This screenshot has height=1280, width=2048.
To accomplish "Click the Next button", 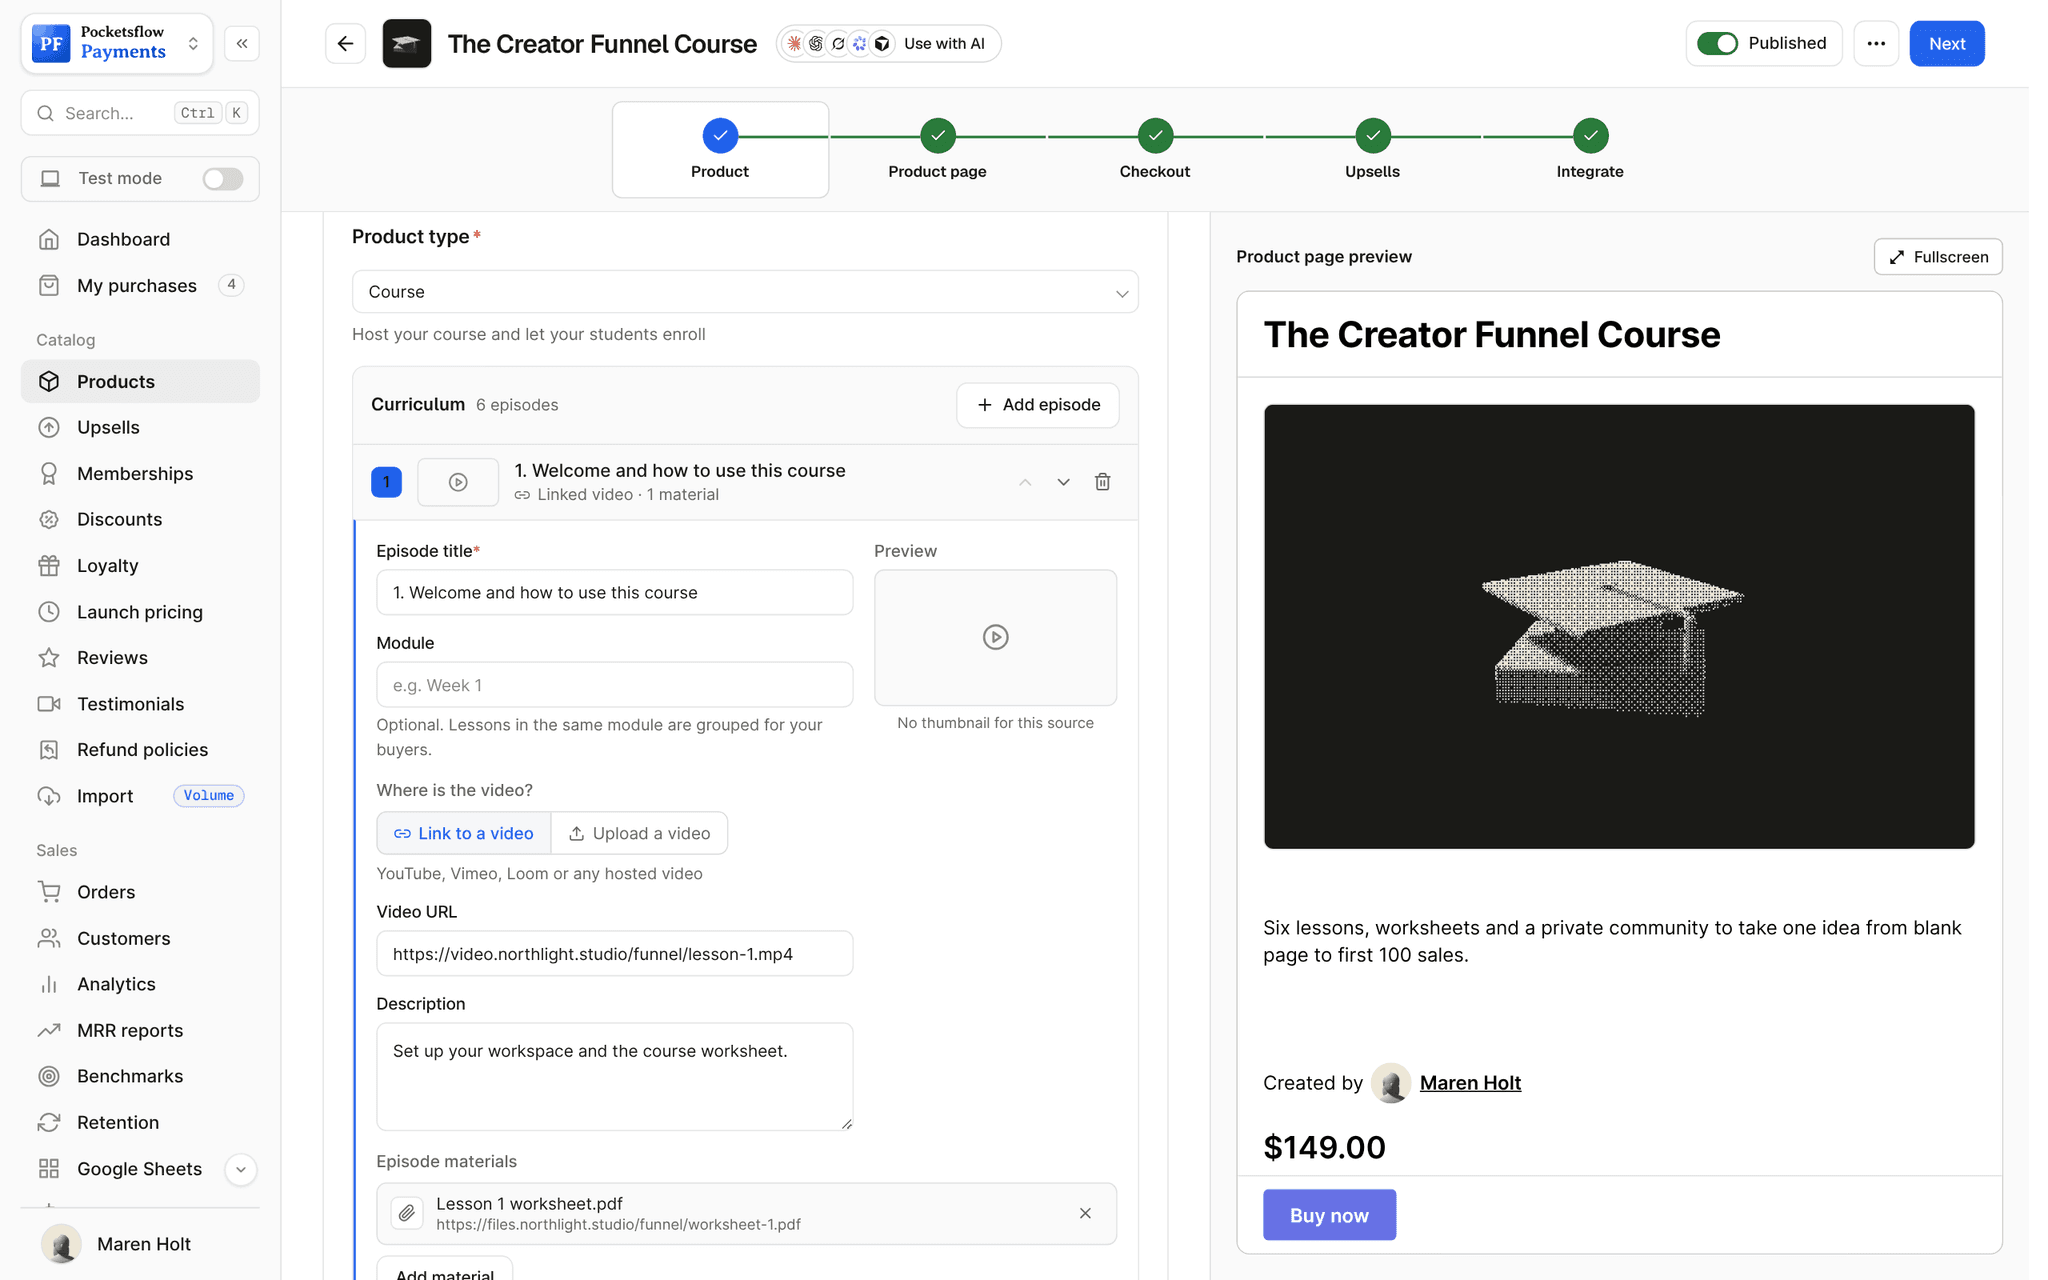I will (x=1947, y=44).
